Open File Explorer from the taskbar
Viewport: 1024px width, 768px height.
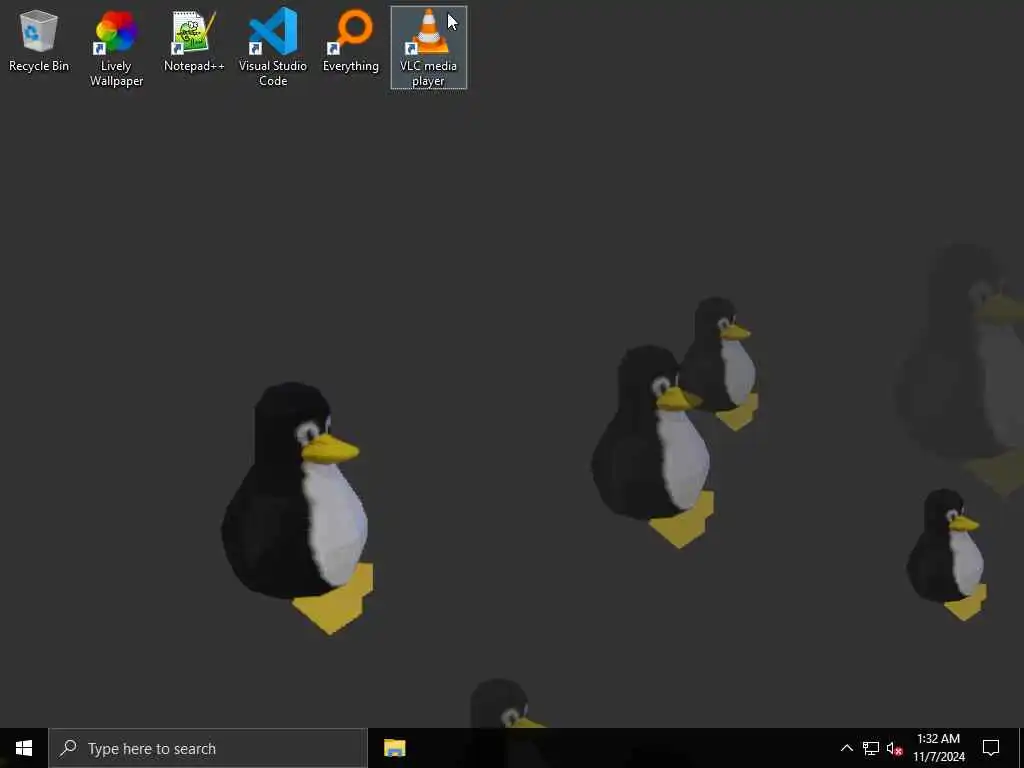coord(394,748)
